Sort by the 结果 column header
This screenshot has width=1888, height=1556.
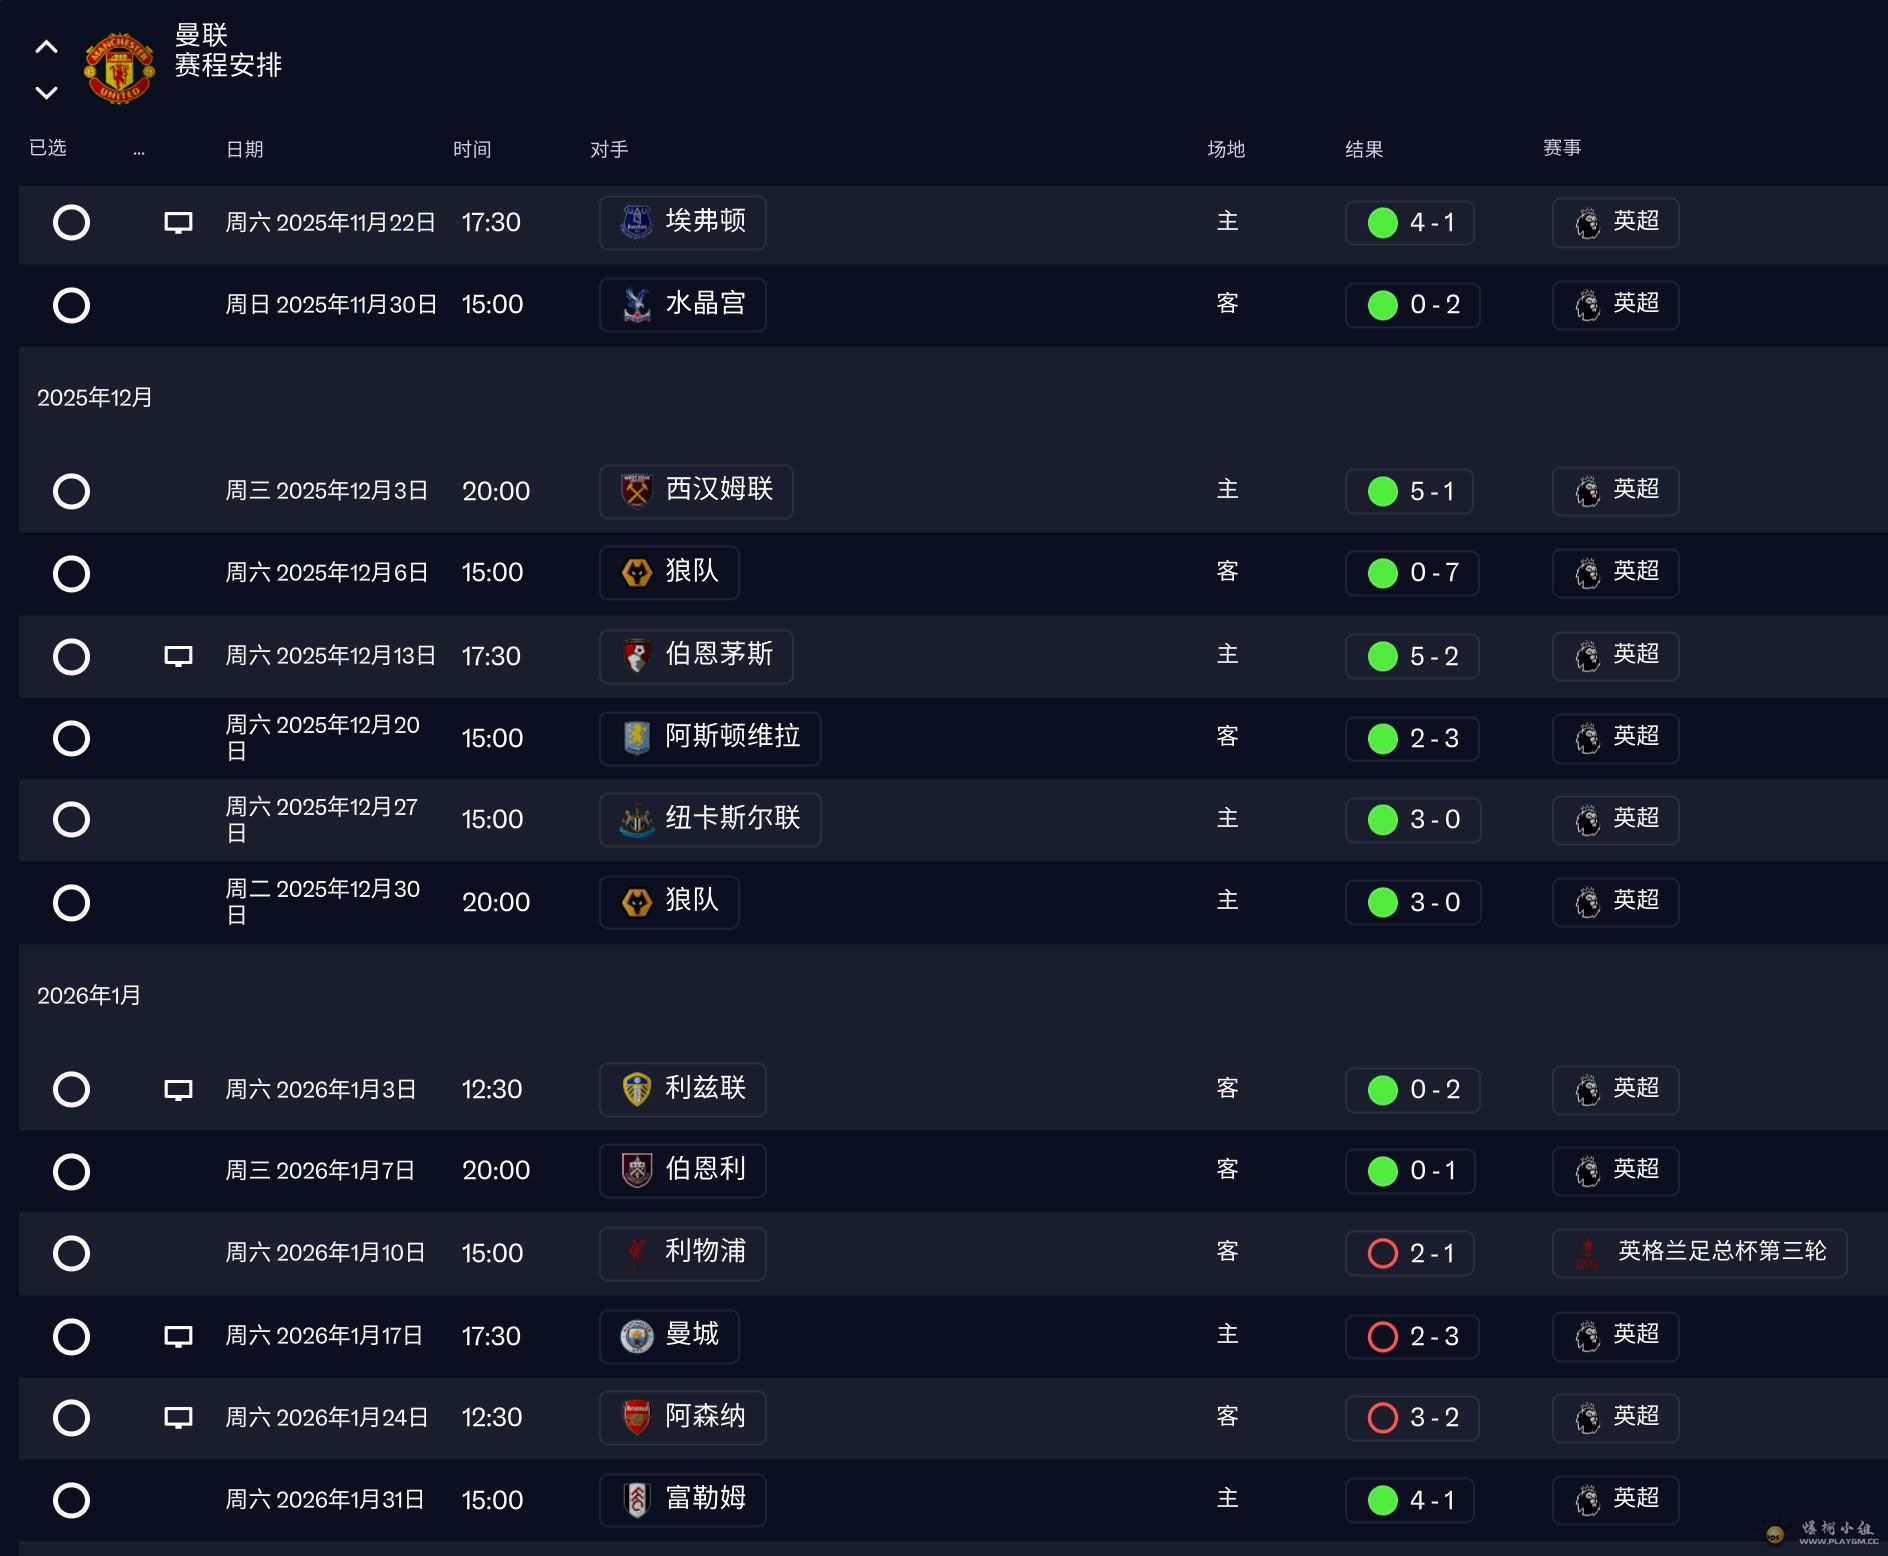[1363, 149]
